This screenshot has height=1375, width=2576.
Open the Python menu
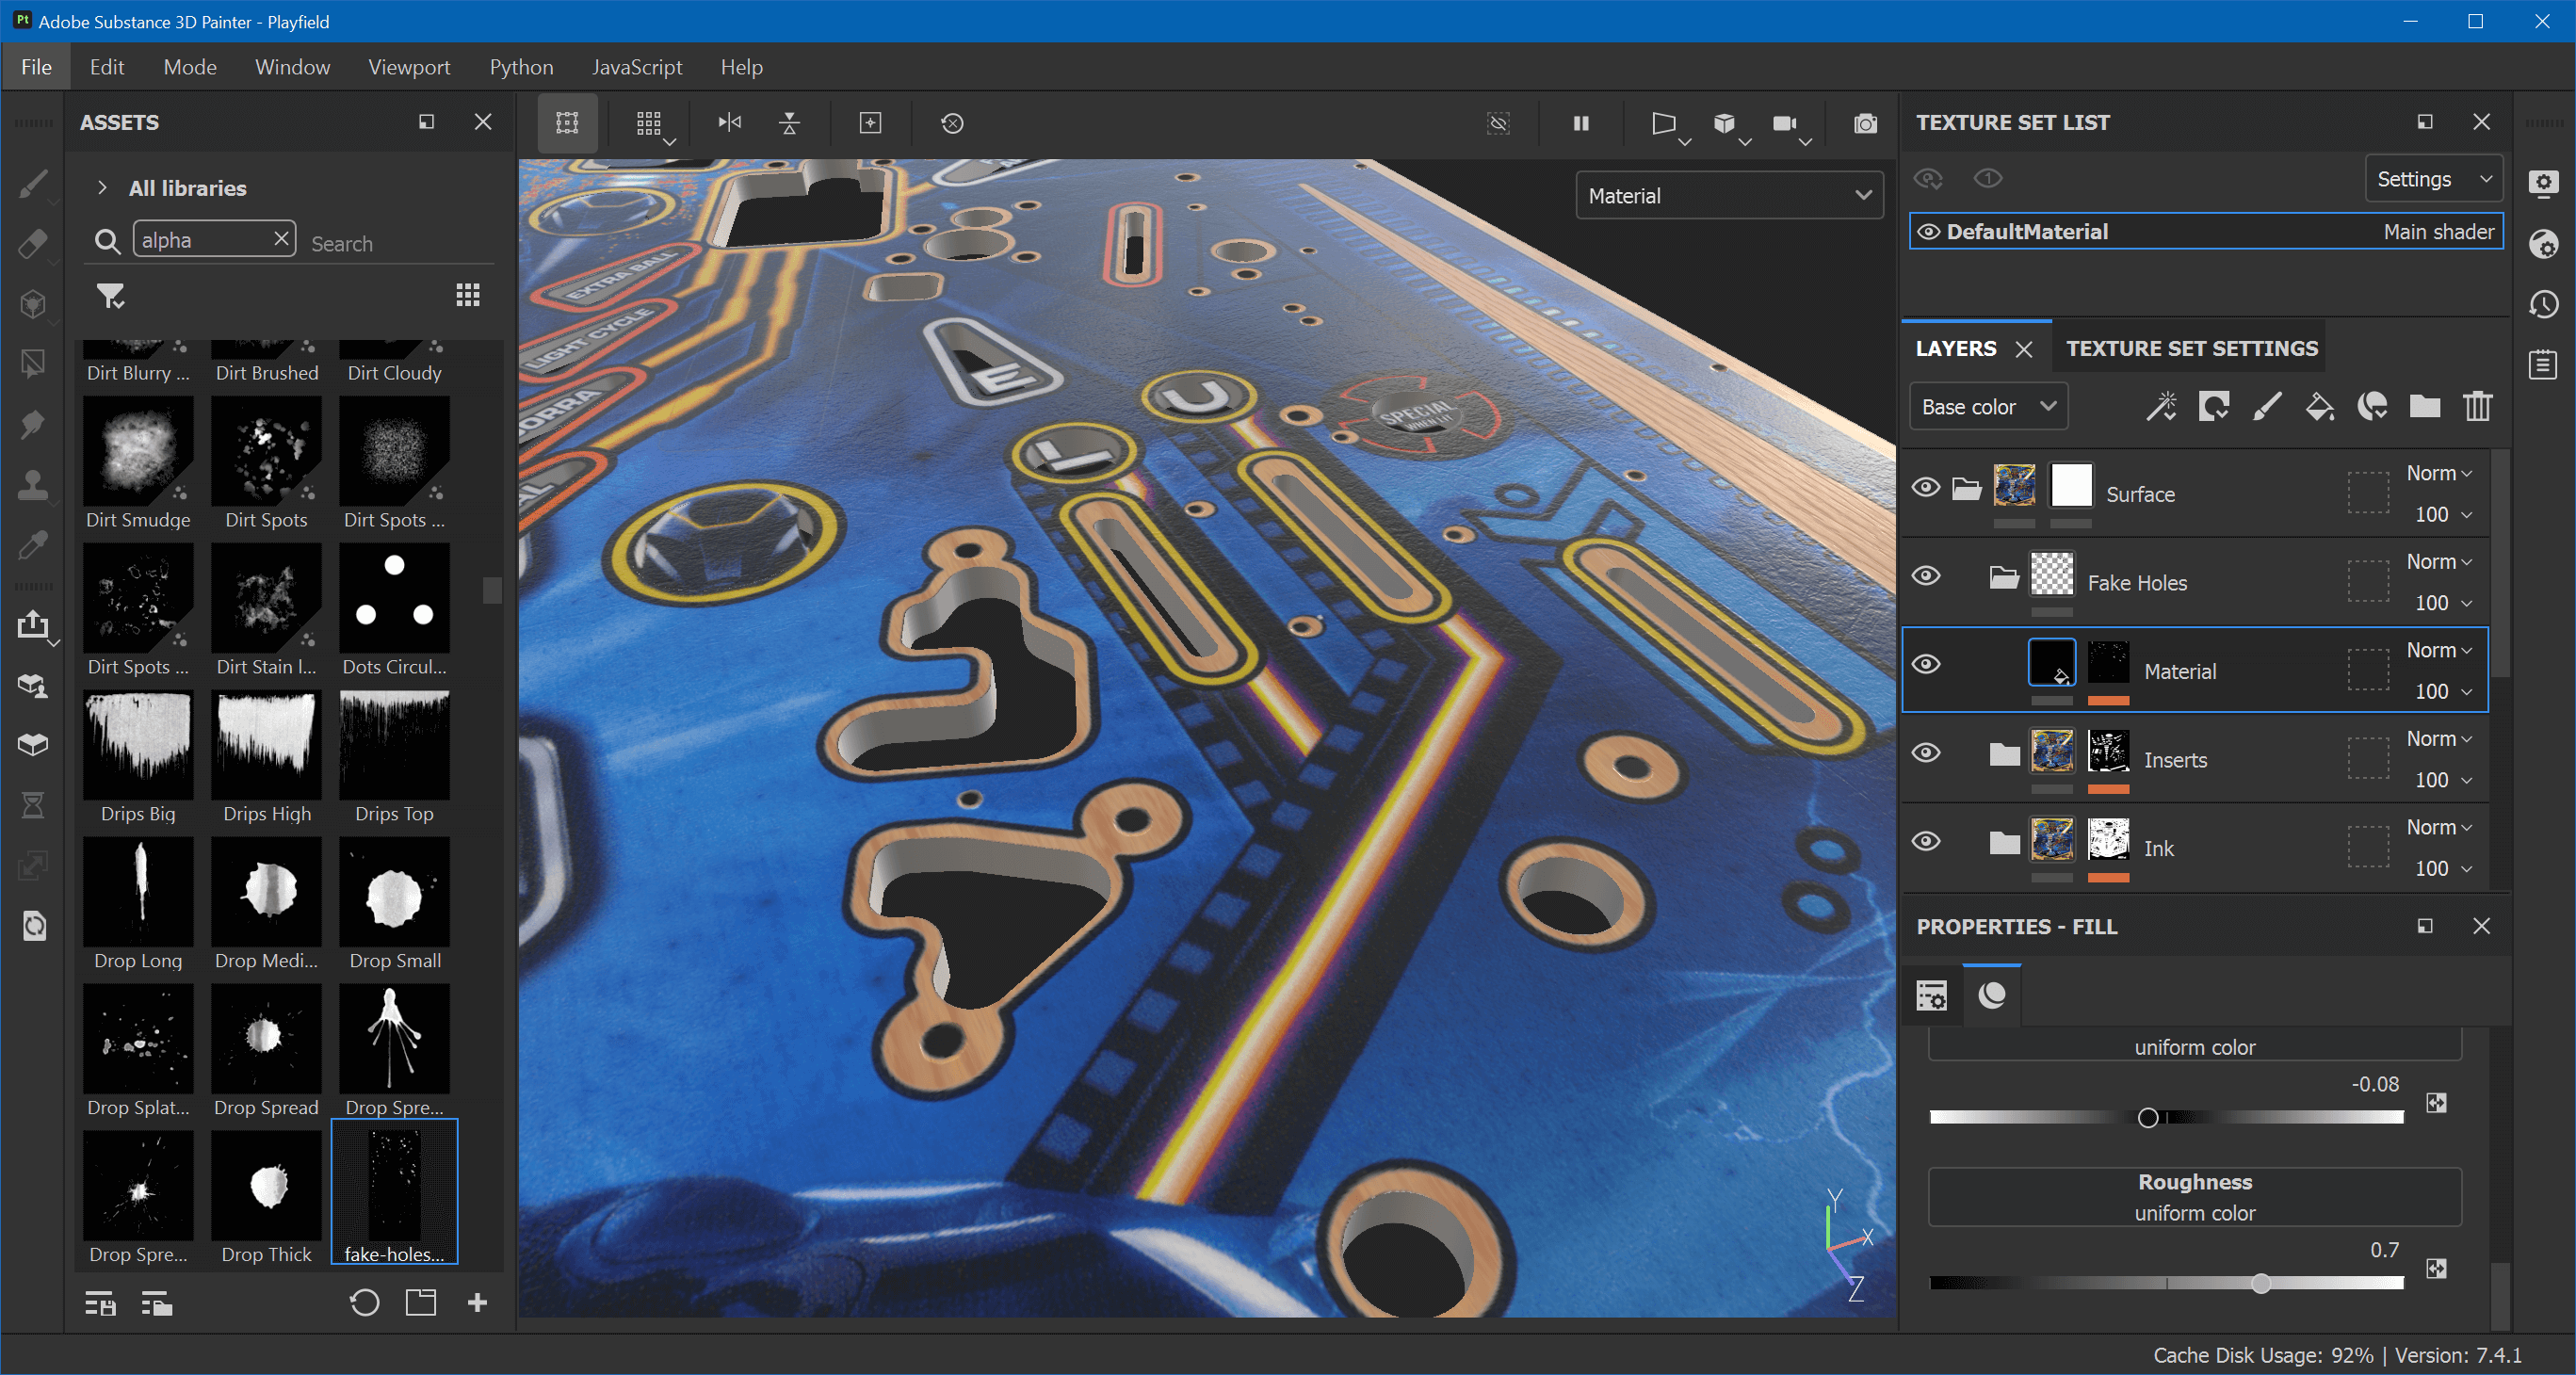coord(521,67)
